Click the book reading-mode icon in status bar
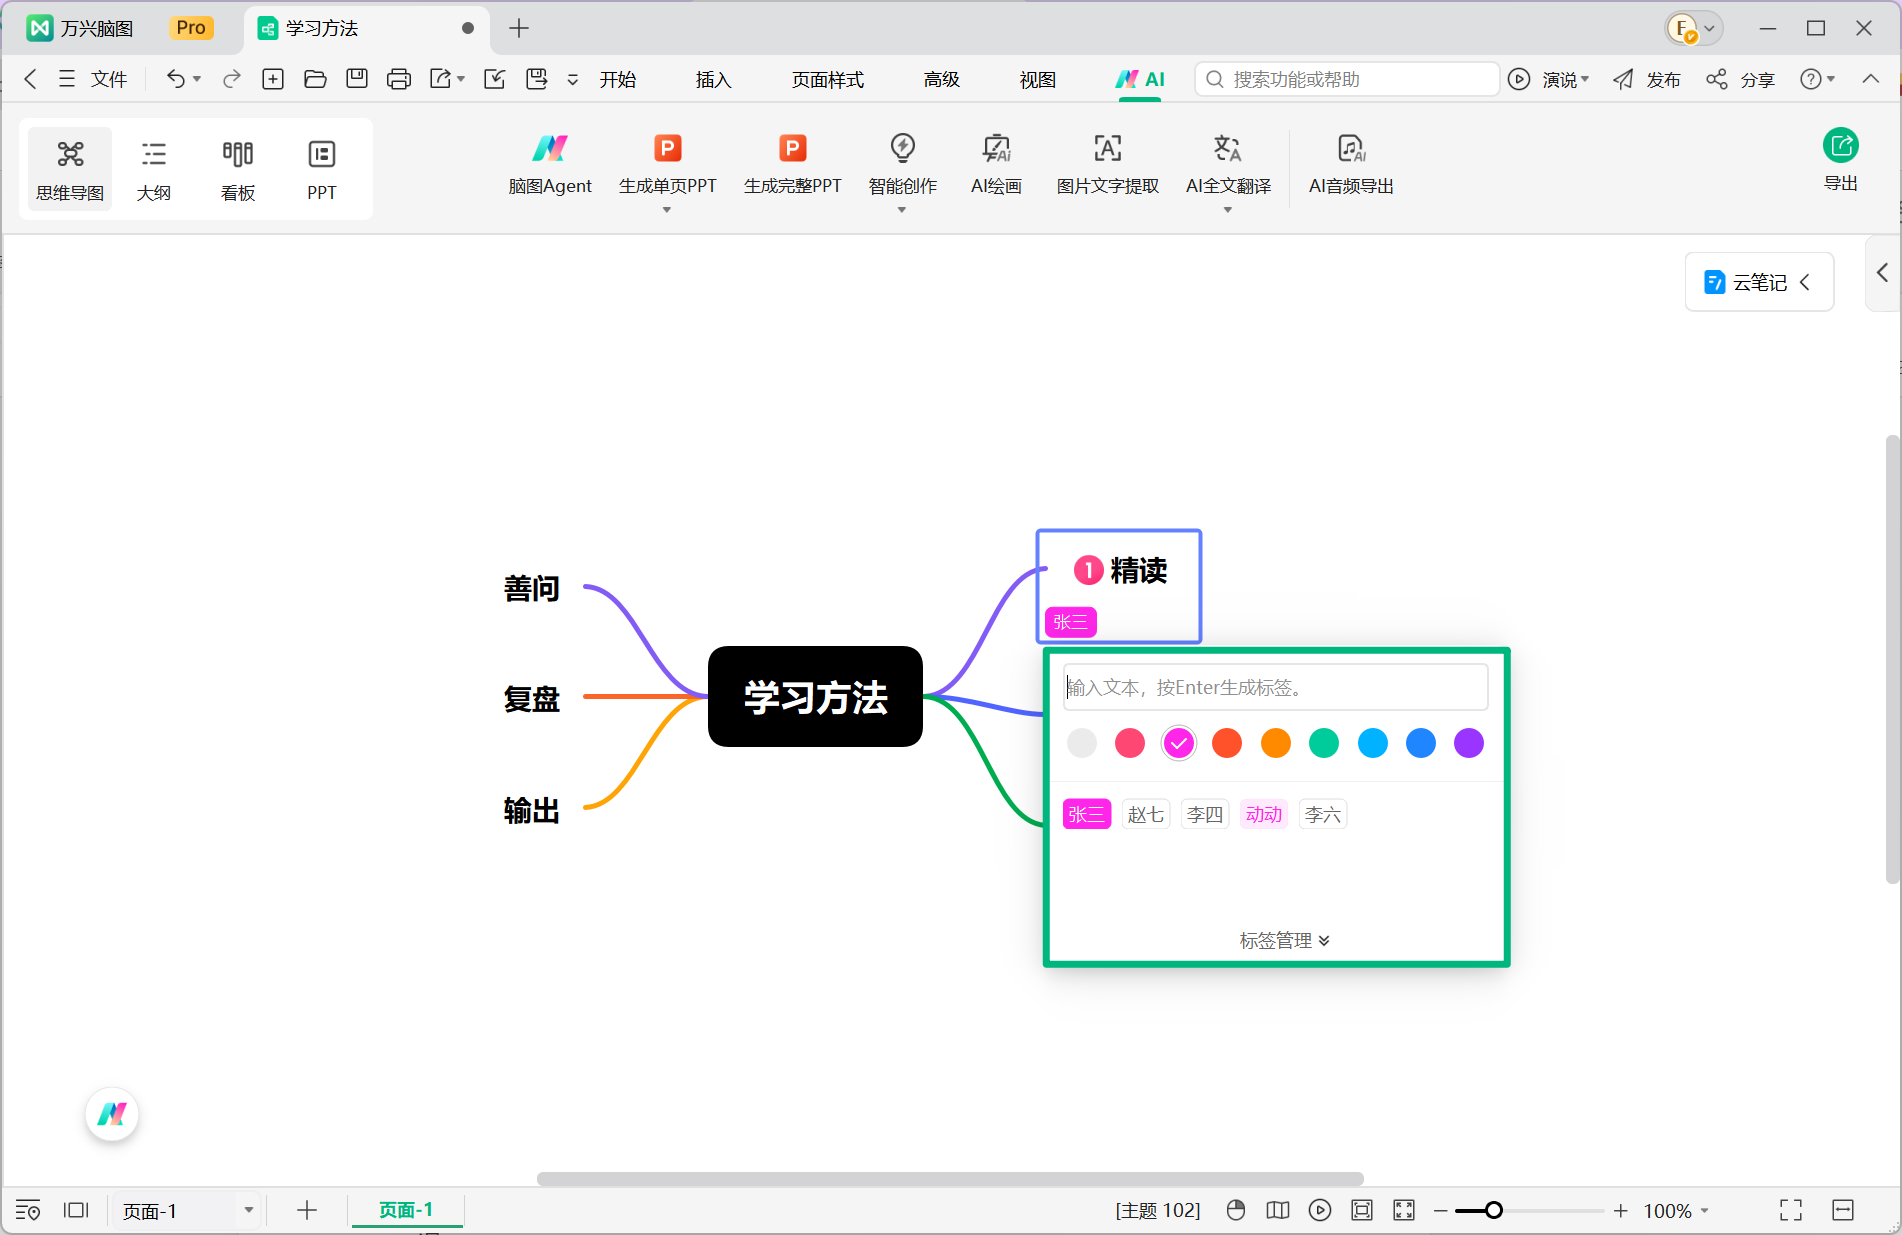 coord(1278,1210)
